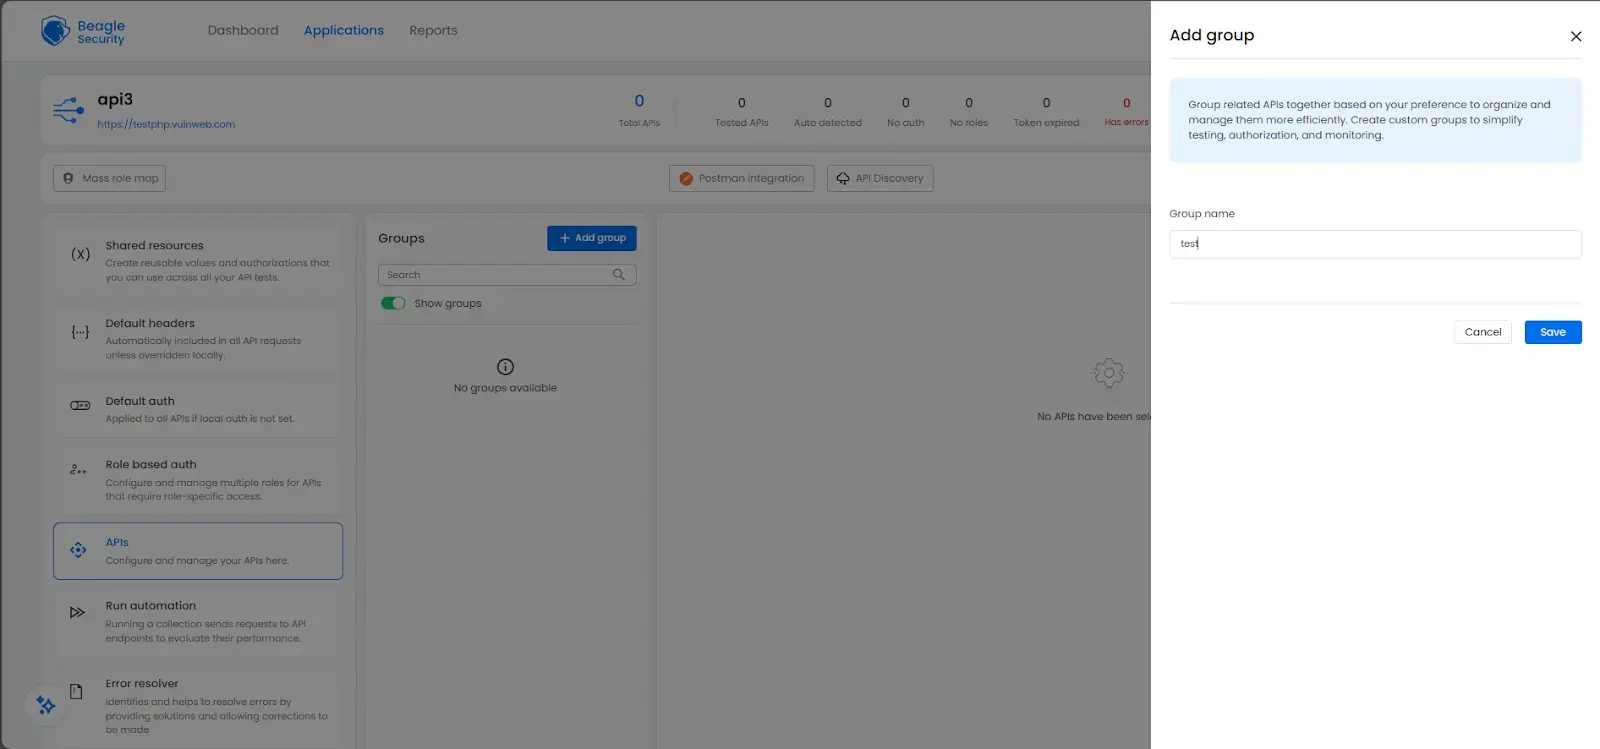Click the Beagle Security logo
The width and height of the screenshot is (1600, 749).
pos(83,31)
